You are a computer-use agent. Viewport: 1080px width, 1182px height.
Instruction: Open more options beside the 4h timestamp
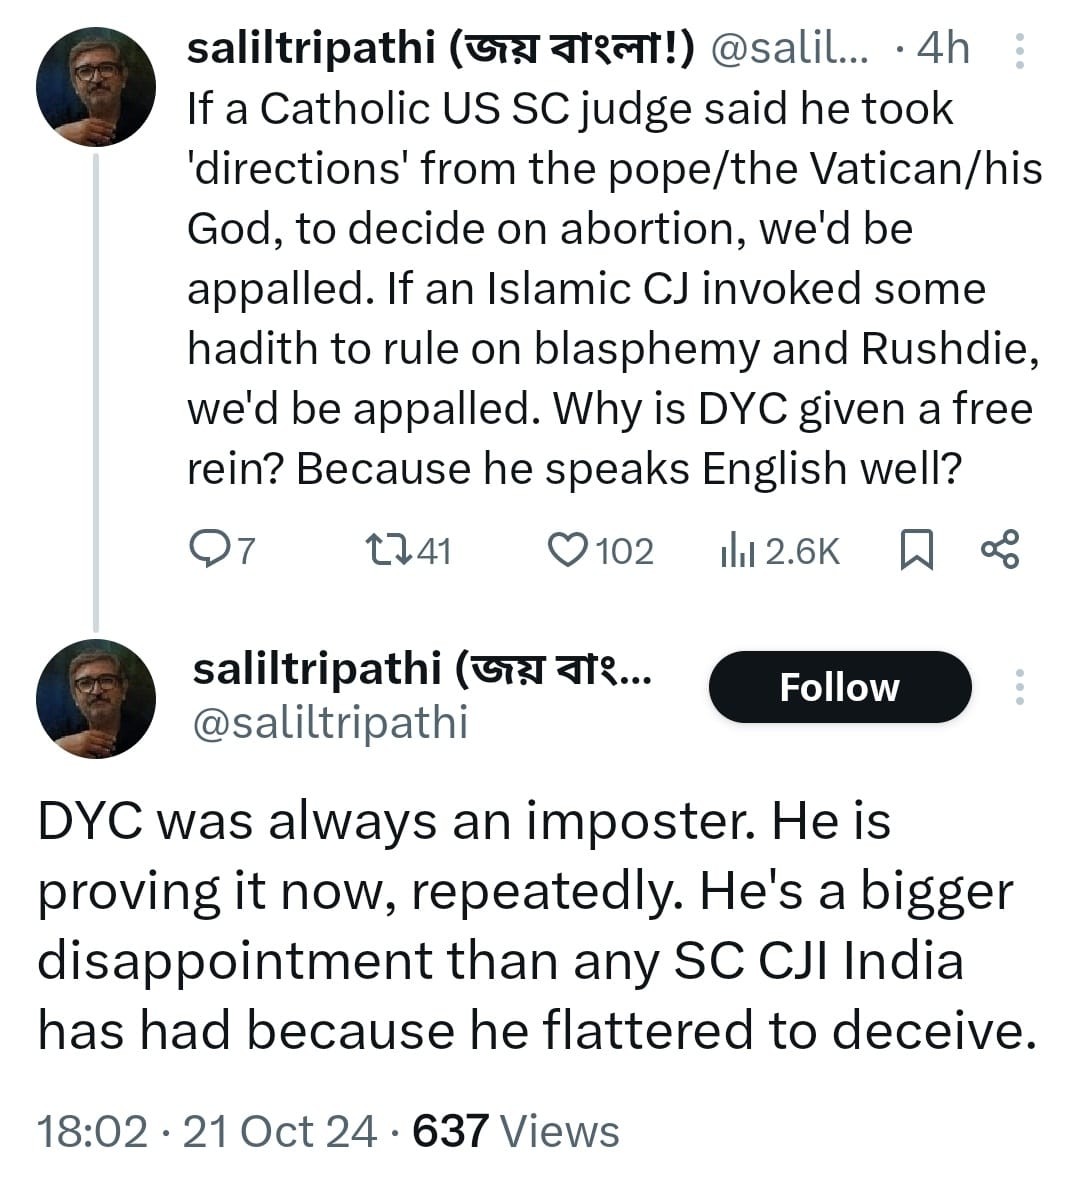(1019, 50)
